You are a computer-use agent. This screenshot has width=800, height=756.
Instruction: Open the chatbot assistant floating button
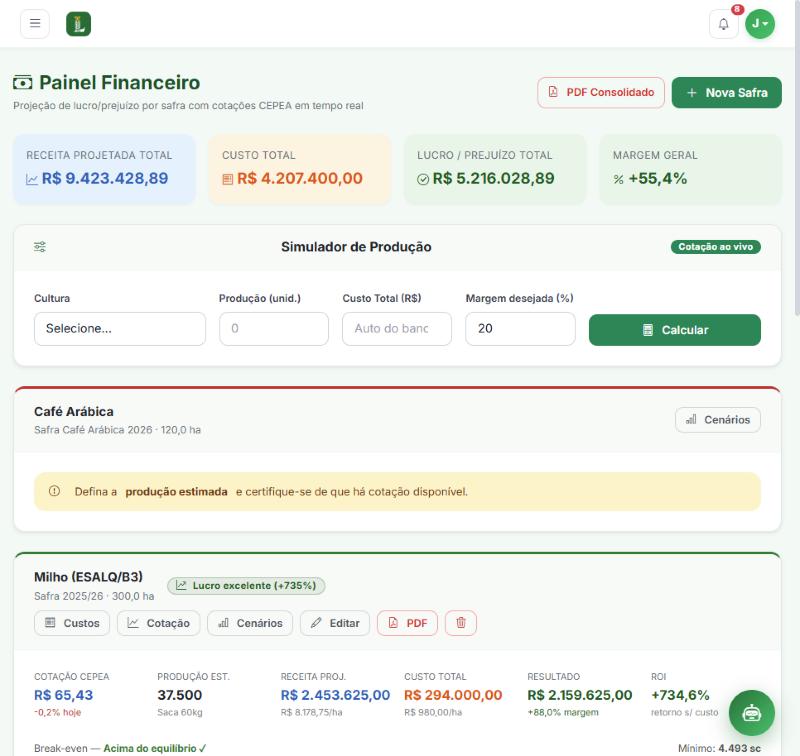click(x=752, y=713)
